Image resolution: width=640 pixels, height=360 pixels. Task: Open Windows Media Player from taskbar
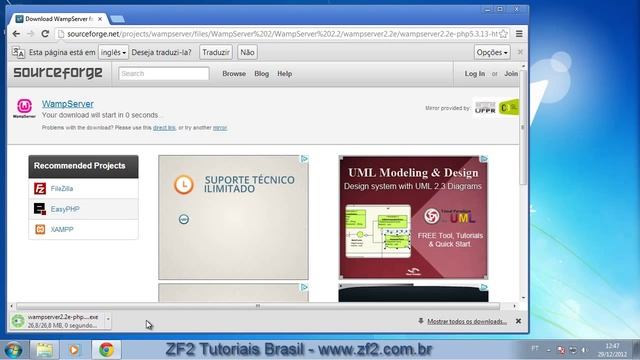74,350
